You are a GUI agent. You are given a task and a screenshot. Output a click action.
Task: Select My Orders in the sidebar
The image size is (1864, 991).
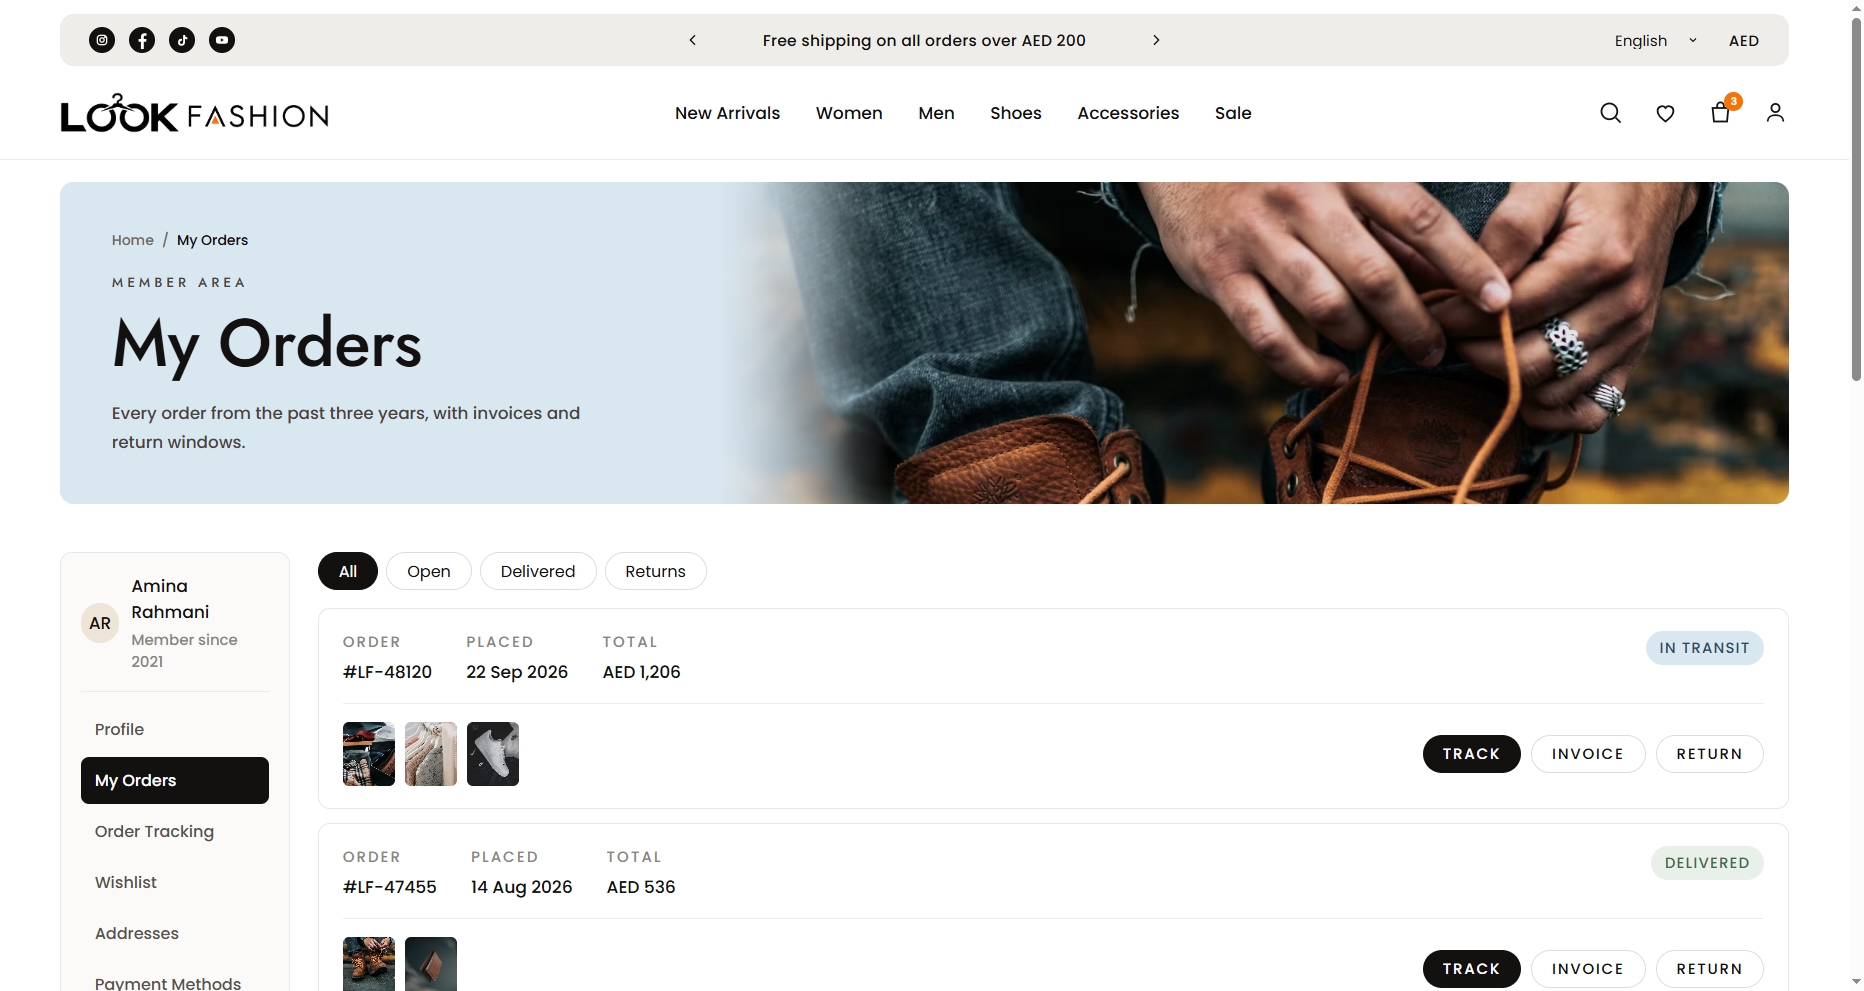coord(175,780)
